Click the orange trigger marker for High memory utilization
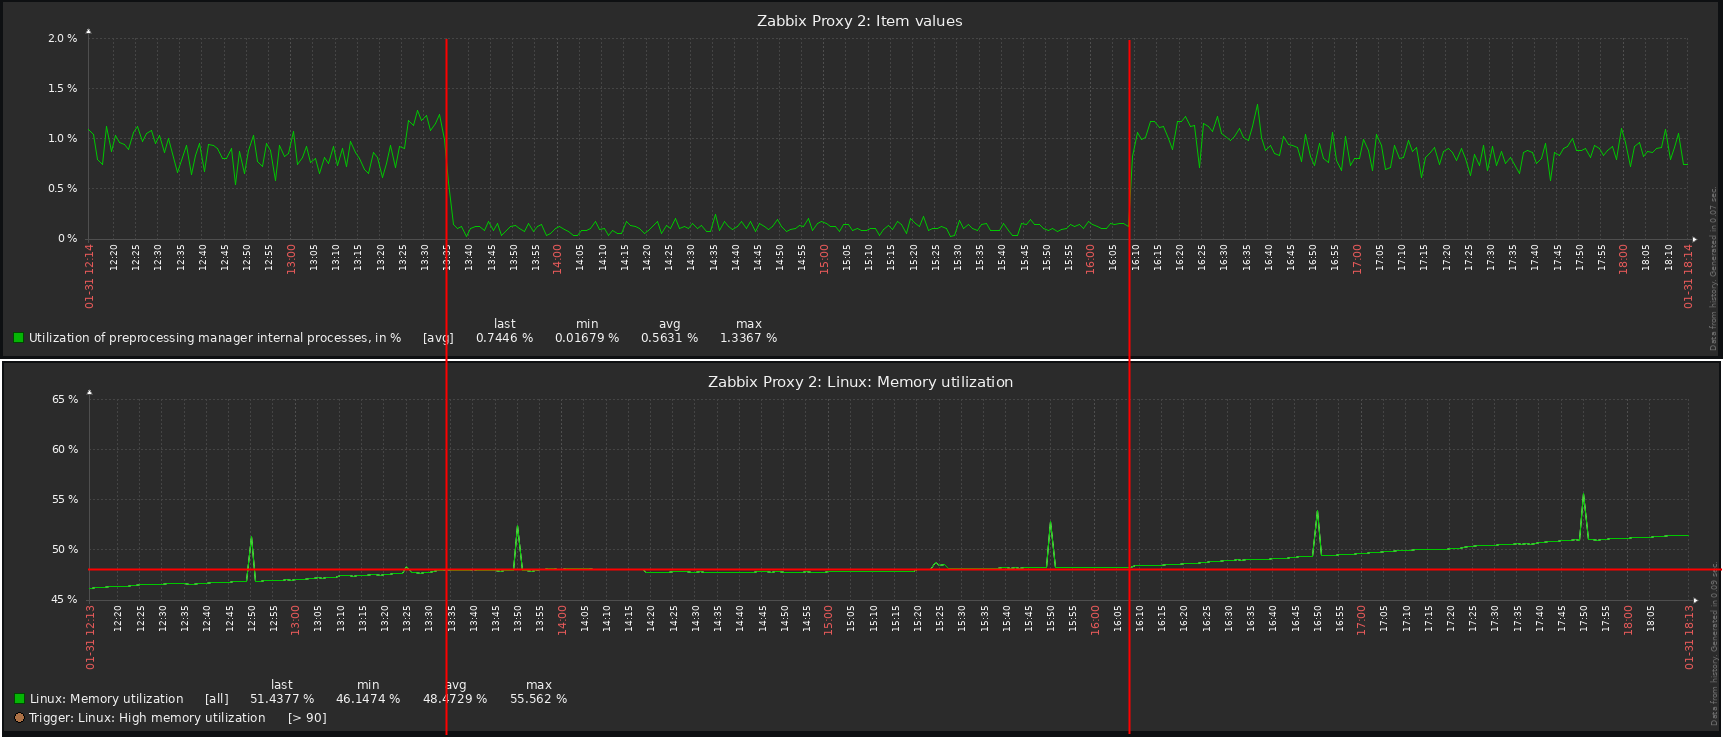 pyautogui.click(x=19, y=718)
